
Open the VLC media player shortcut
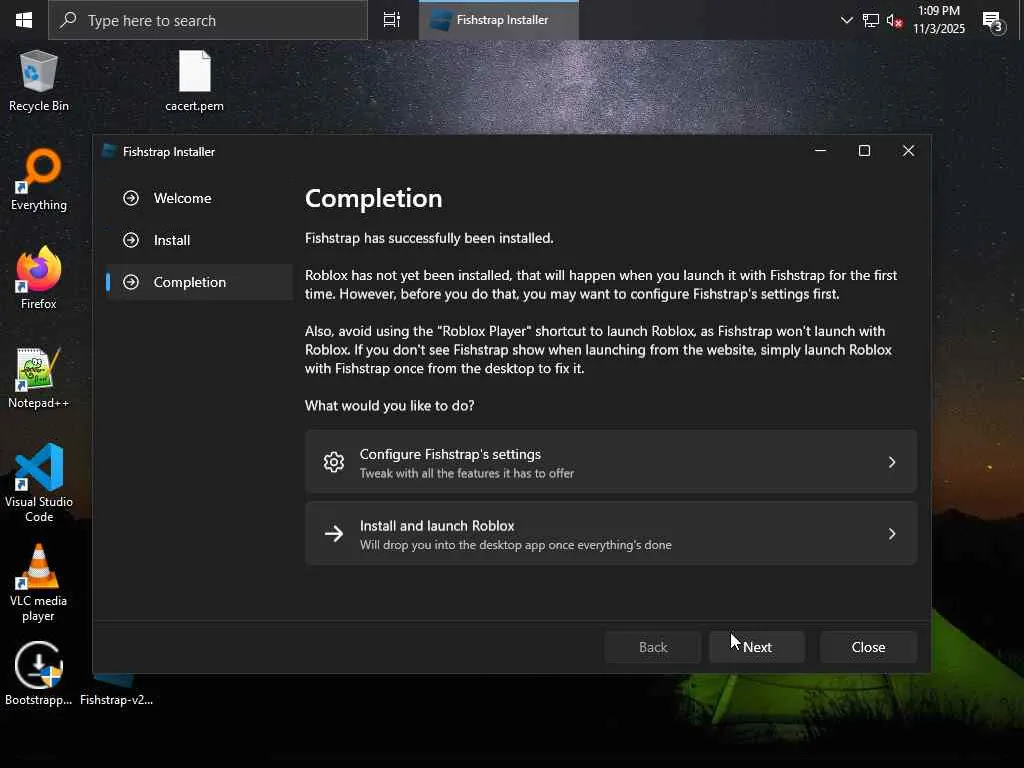39,583
